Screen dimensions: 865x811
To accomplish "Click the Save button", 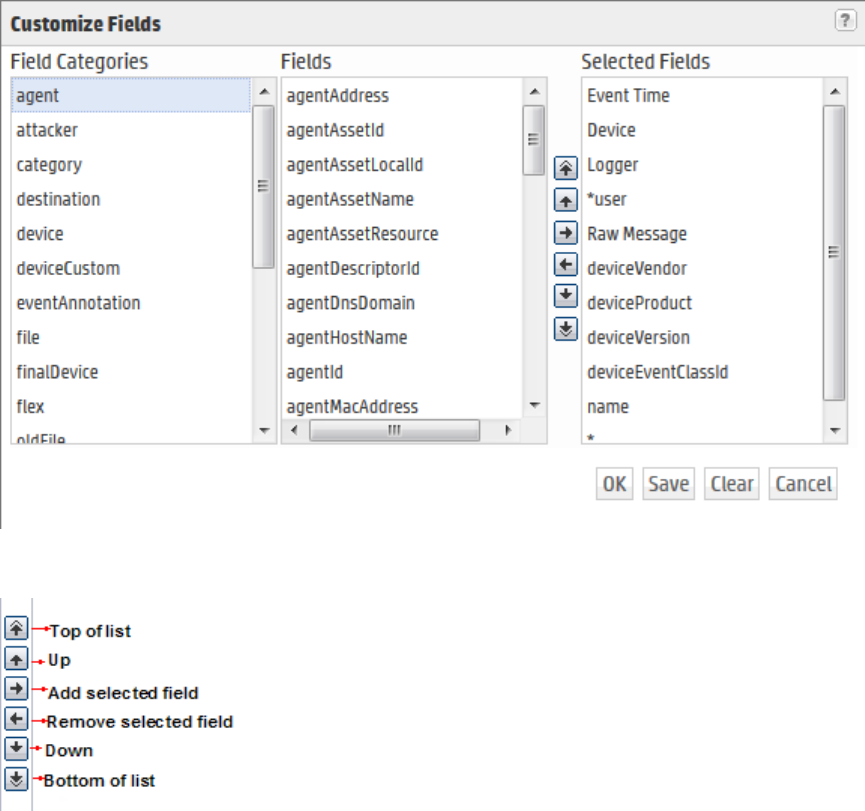I will [668, 484].
